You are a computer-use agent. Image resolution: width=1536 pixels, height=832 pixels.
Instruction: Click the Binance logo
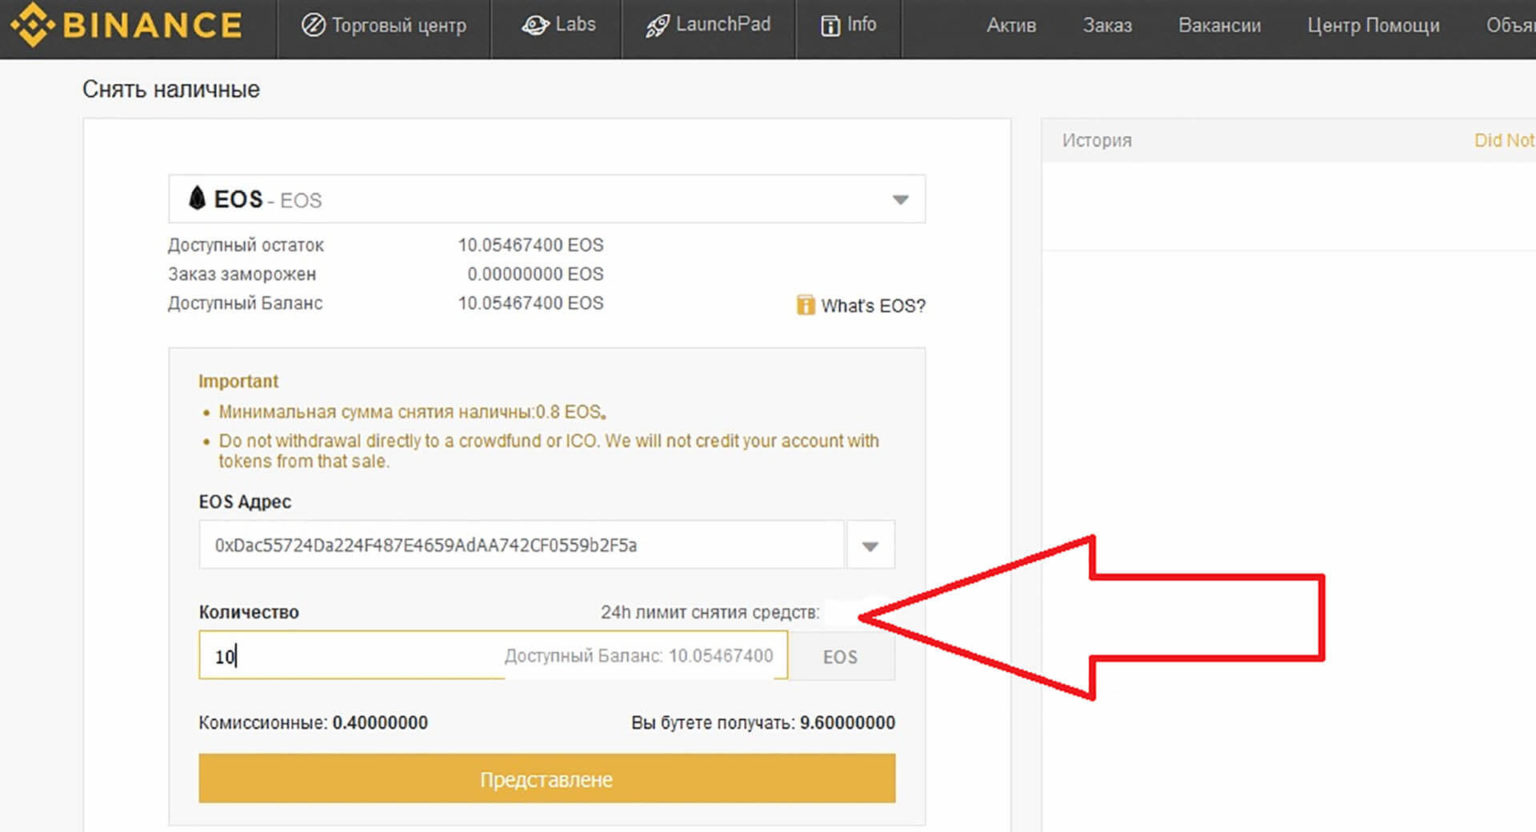126,25
